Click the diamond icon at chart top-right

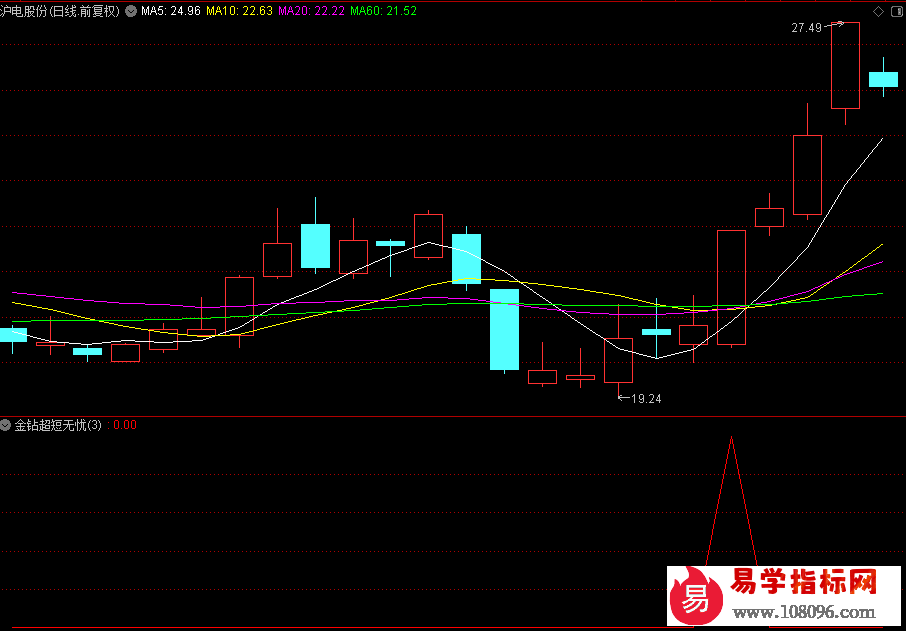[878, 11]
